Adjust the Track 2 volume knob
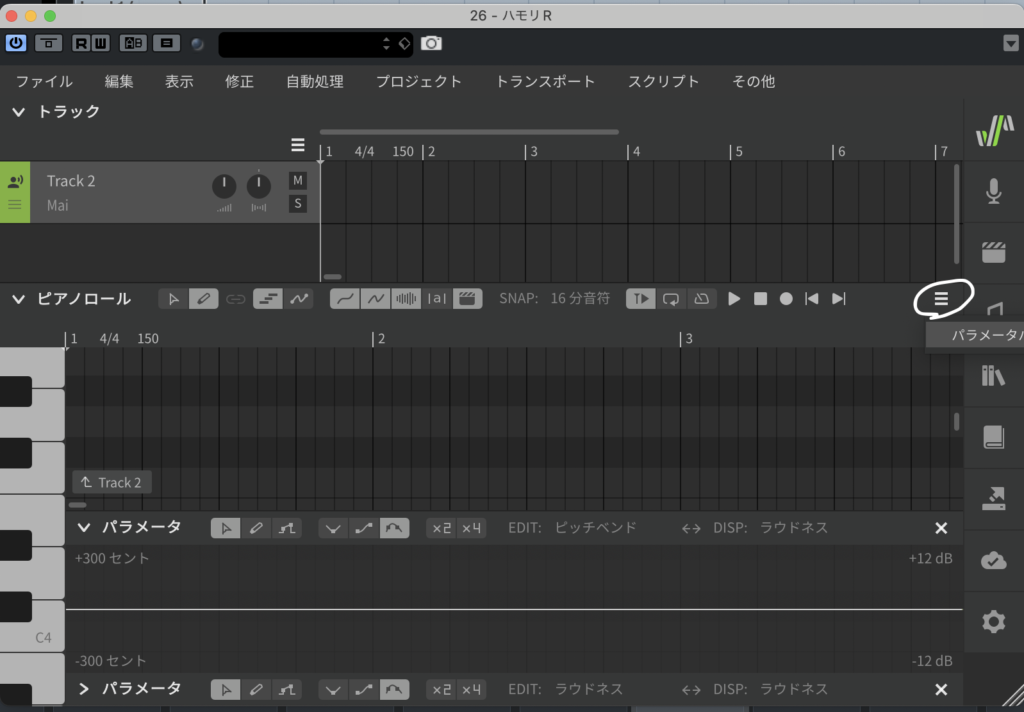 [x=224, y=187]
